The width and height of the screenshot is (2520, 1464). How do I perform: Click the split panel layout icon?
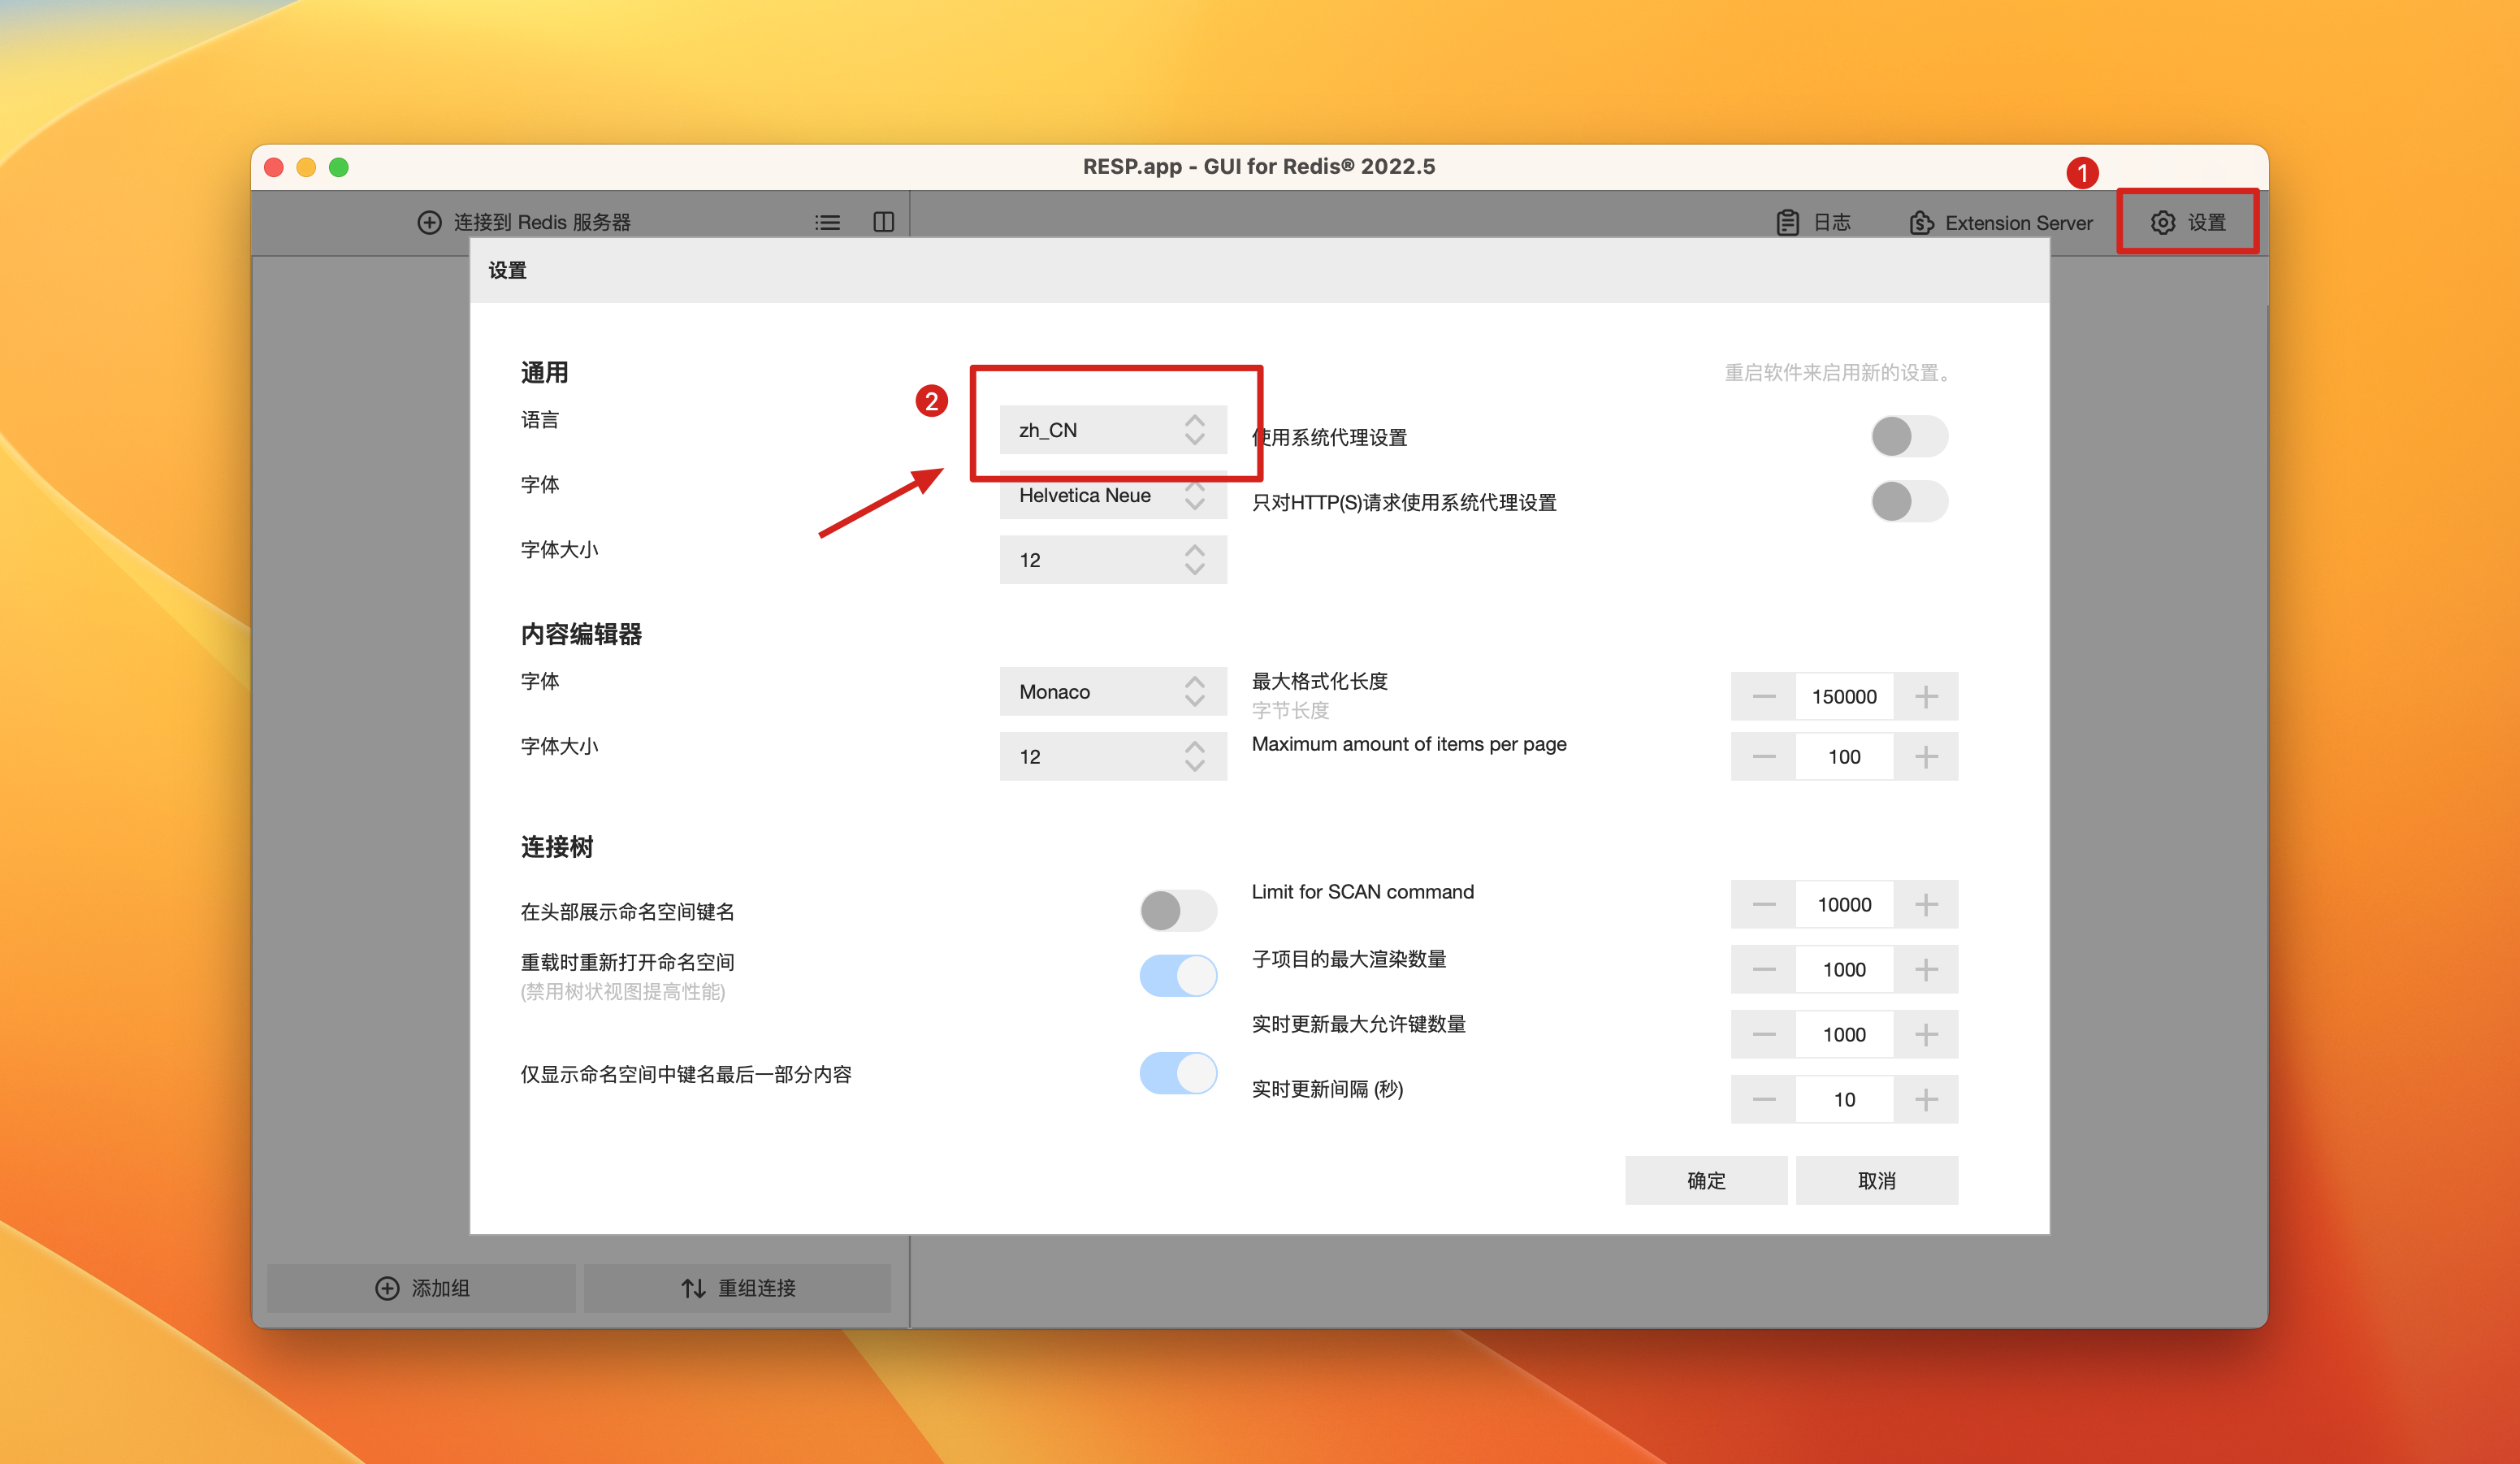pos(883,222)
